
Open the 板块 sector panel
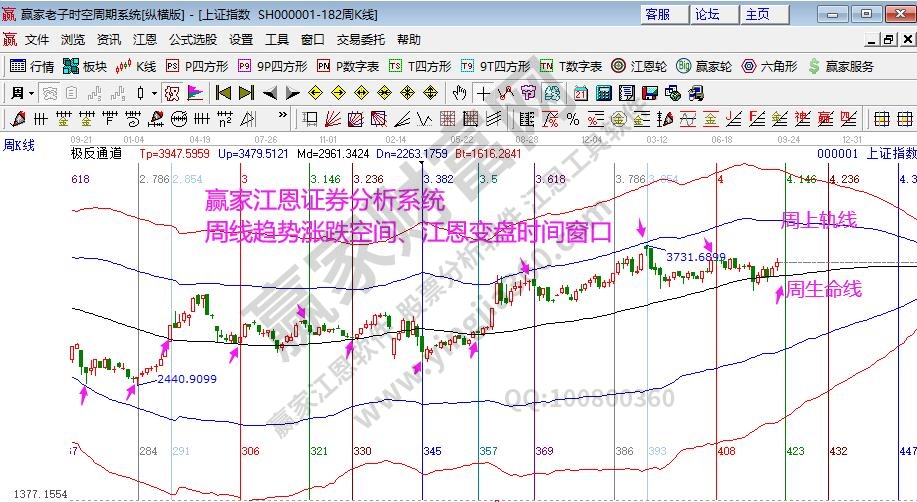(84, 66)
